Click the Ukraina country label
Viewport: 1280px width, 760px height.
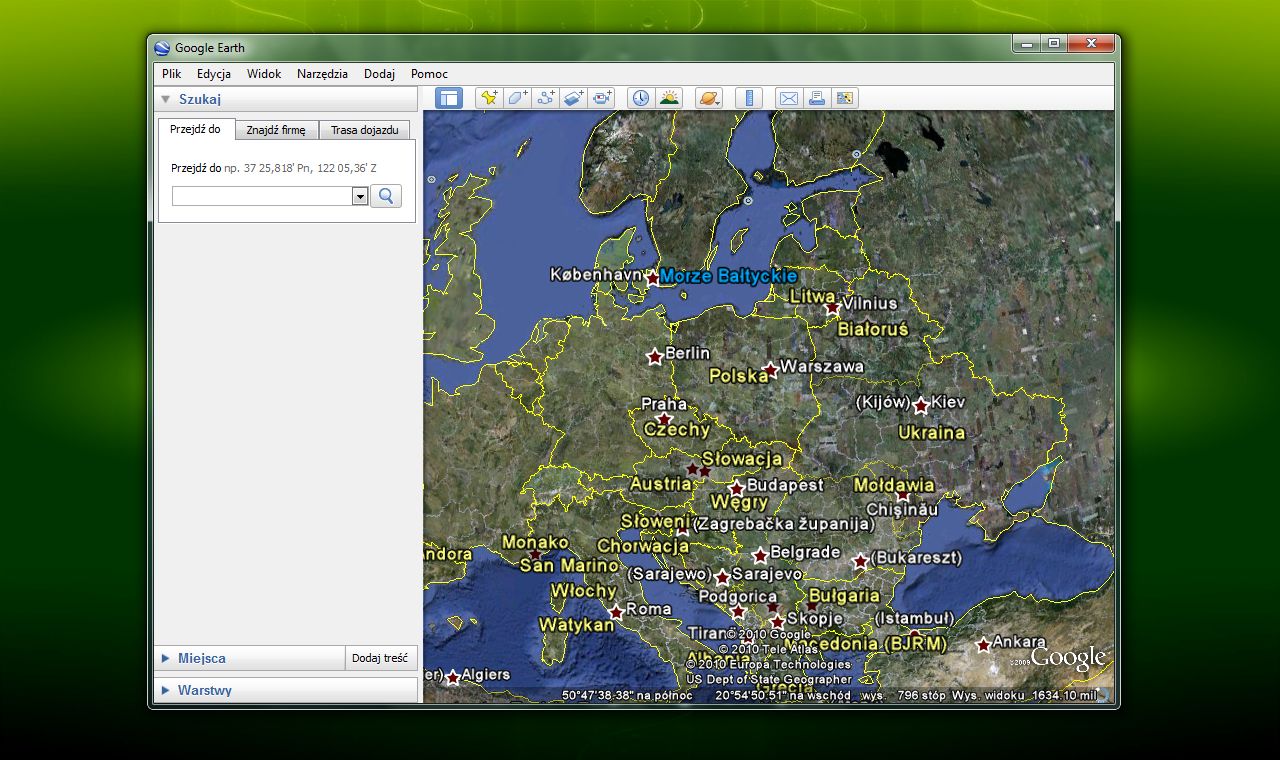pos(931,432)
